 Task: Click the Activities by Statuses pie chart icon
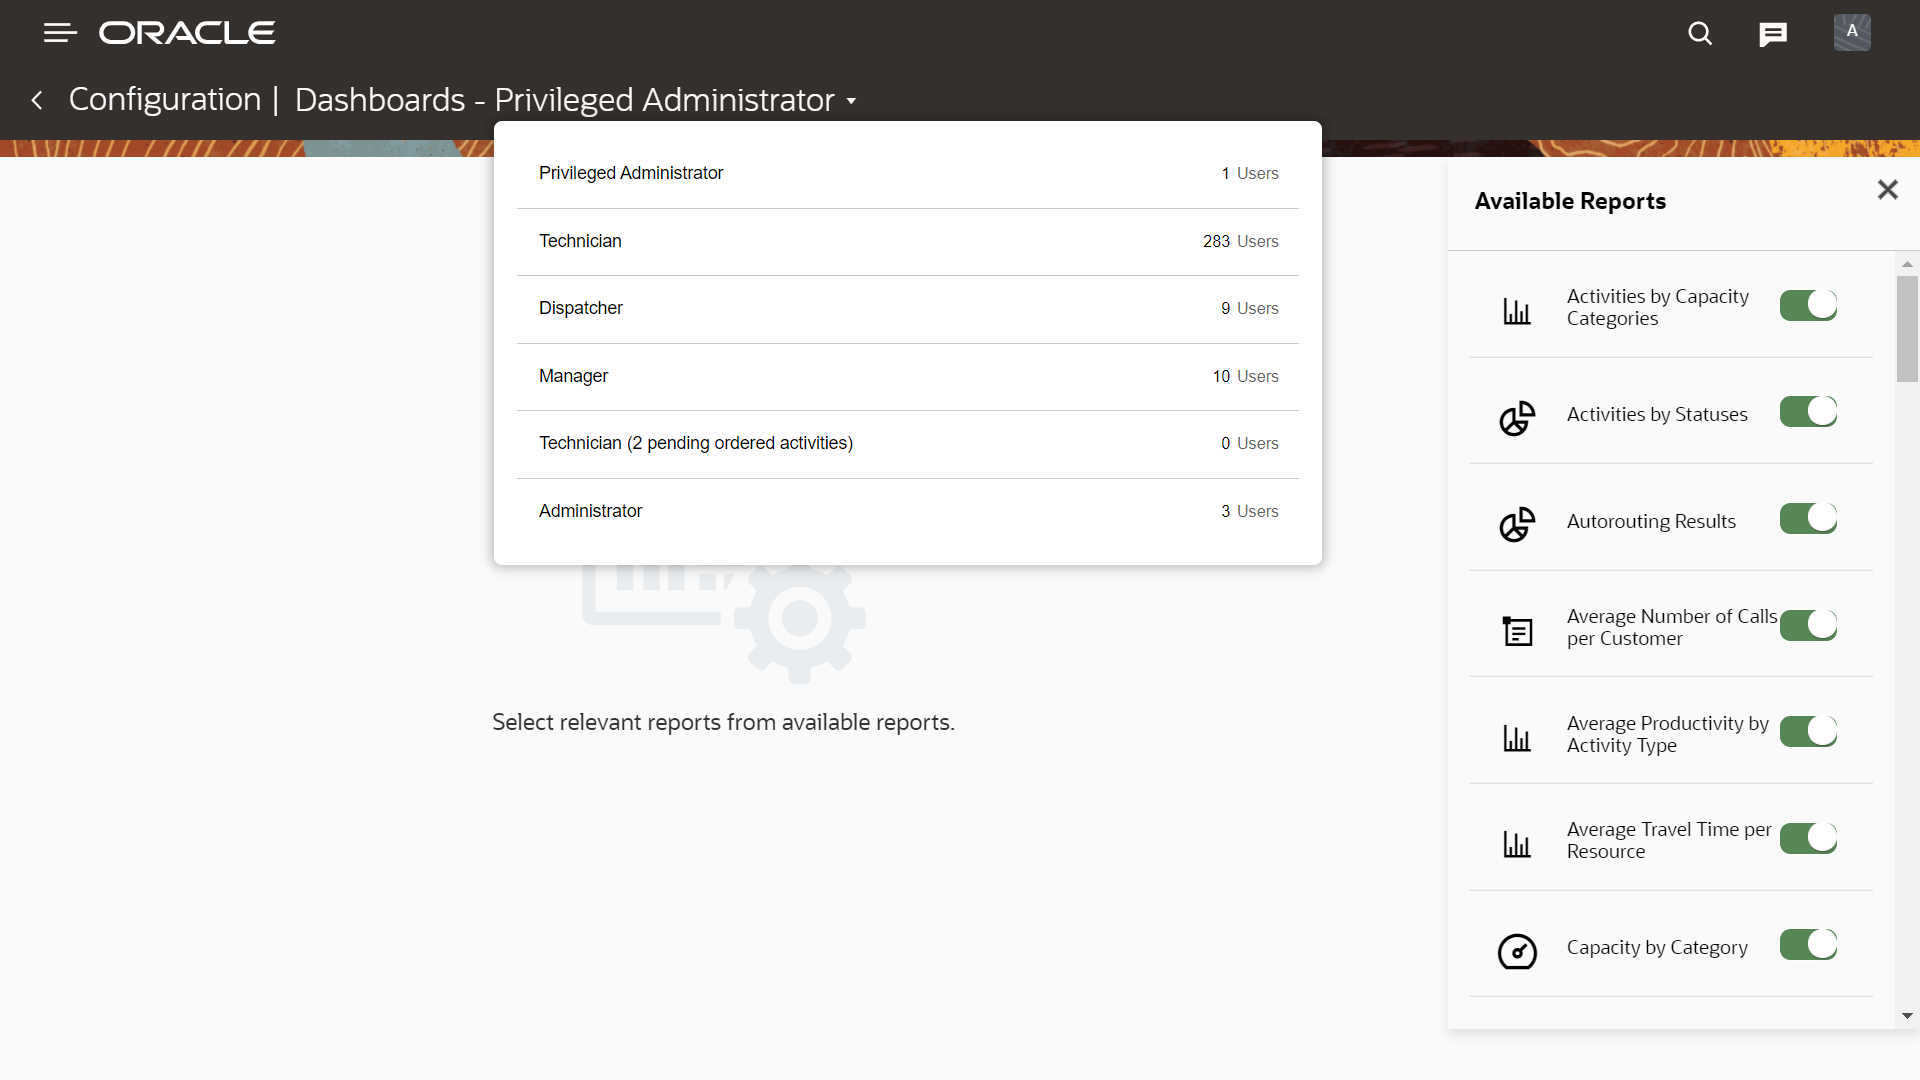(x=1517, y=418)
